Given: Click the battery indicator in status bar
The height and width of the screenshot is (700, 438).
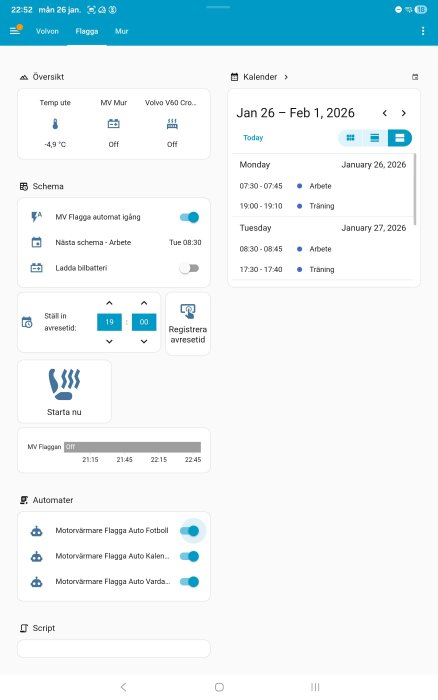Looking at the screenshot, I should [x=421, y=9].
